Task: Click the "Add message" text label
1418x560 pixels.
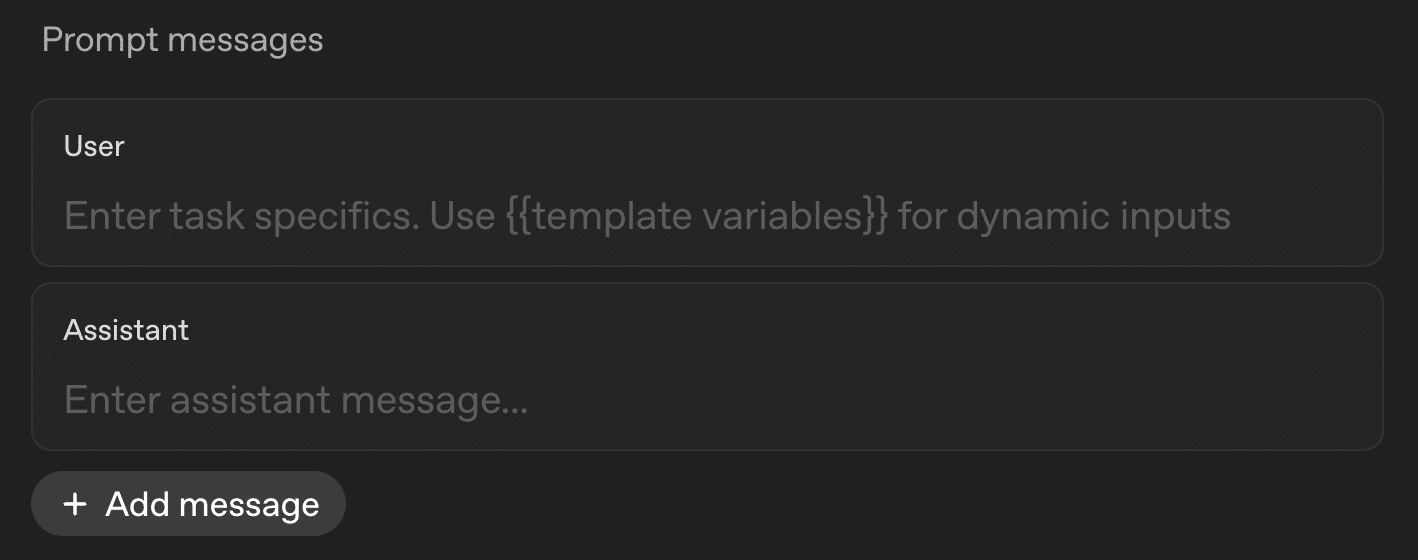Action: 212,504
